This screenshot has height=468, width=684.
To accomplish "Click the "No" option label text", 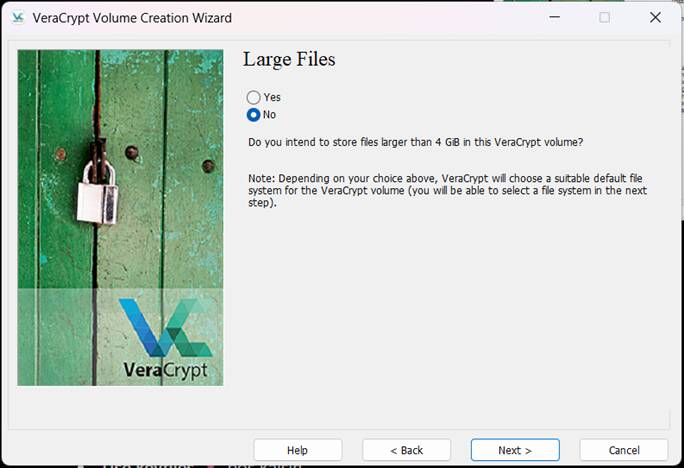I will click(x=269, y=115).
